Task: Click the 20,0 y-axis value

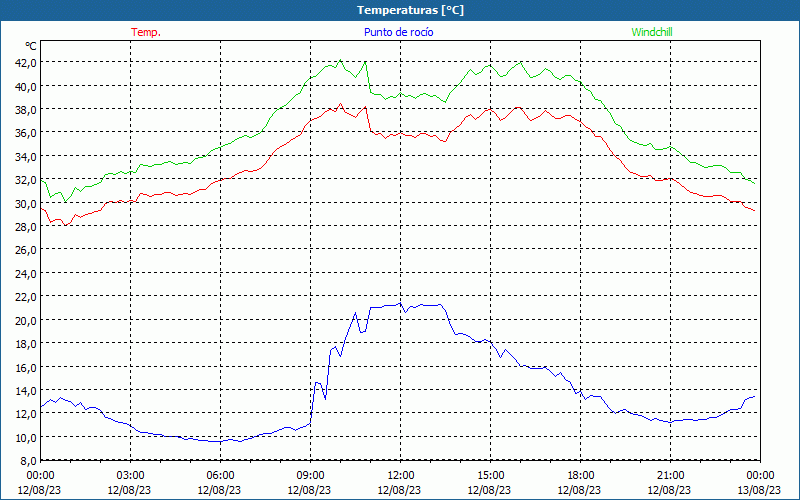Action: pos(27,320)
